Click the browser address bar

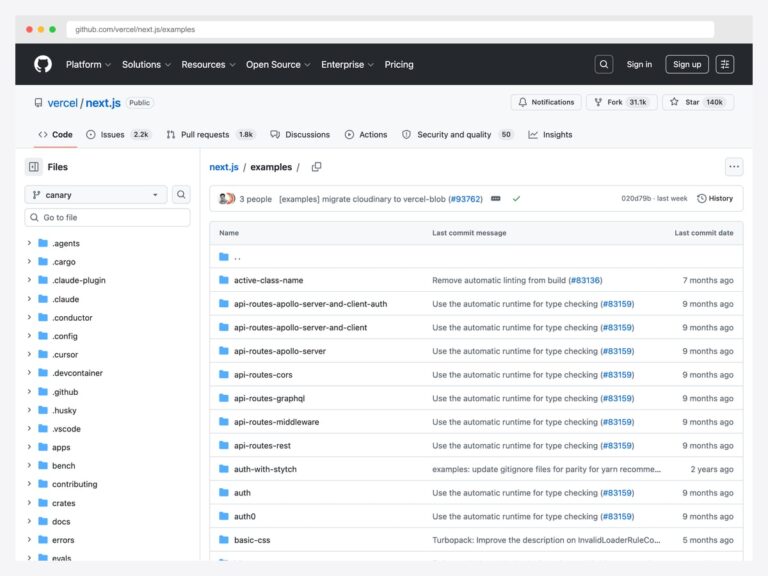[x=390, y=29]
